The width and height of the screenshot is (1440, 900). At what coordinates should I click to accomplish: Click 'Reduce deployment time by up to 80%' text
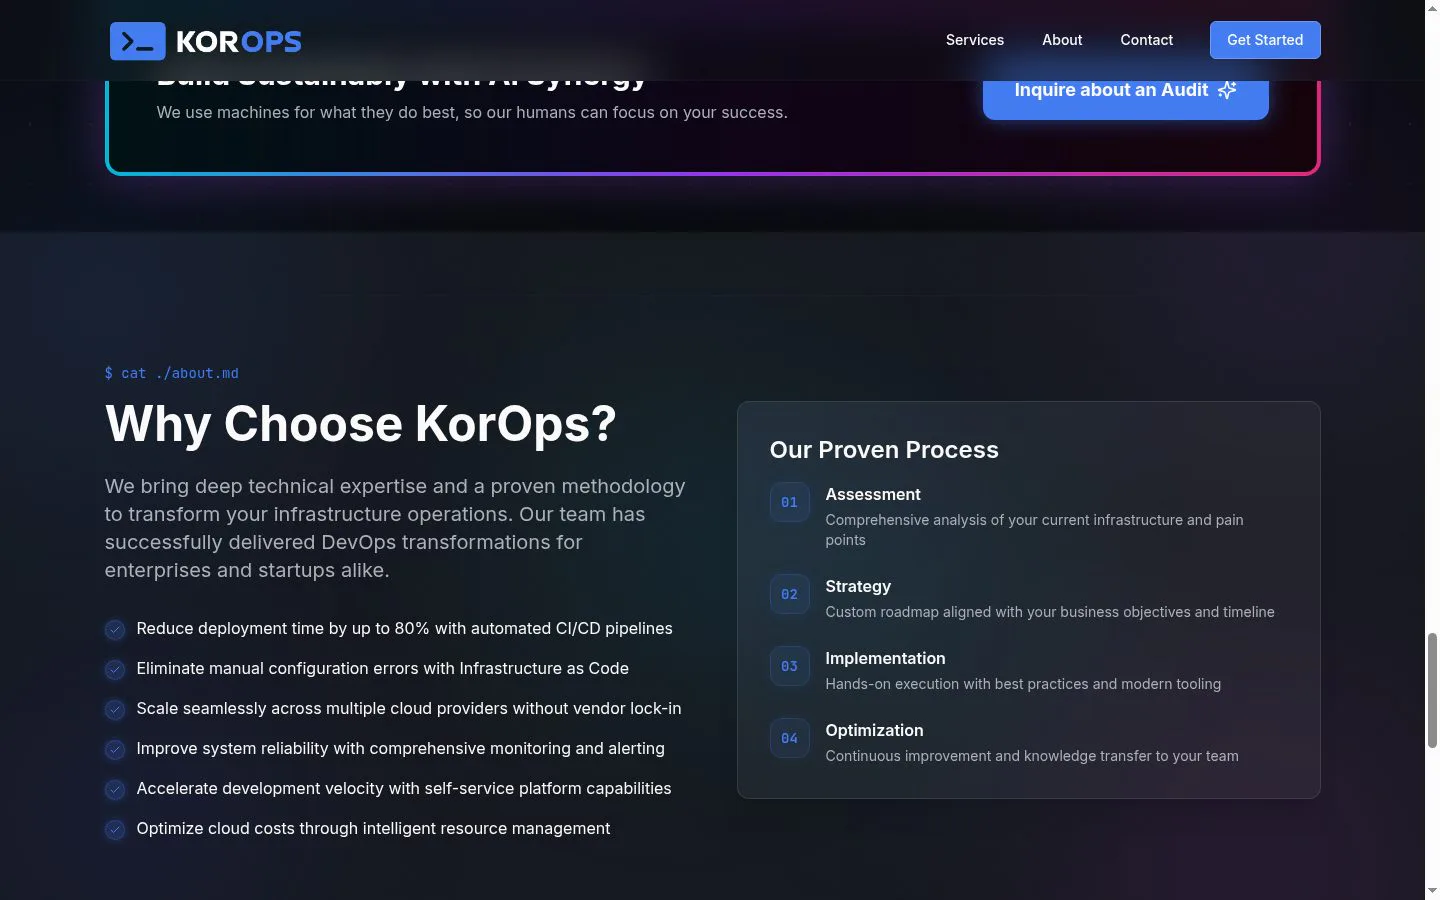click(404, 628)
